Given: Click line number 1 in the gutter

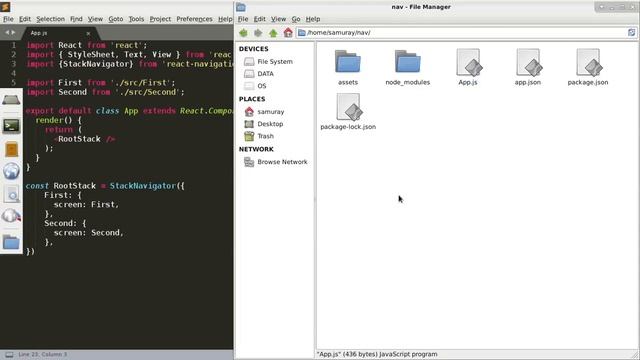Looking at the screenshot, I should click(x=13, y=45).
